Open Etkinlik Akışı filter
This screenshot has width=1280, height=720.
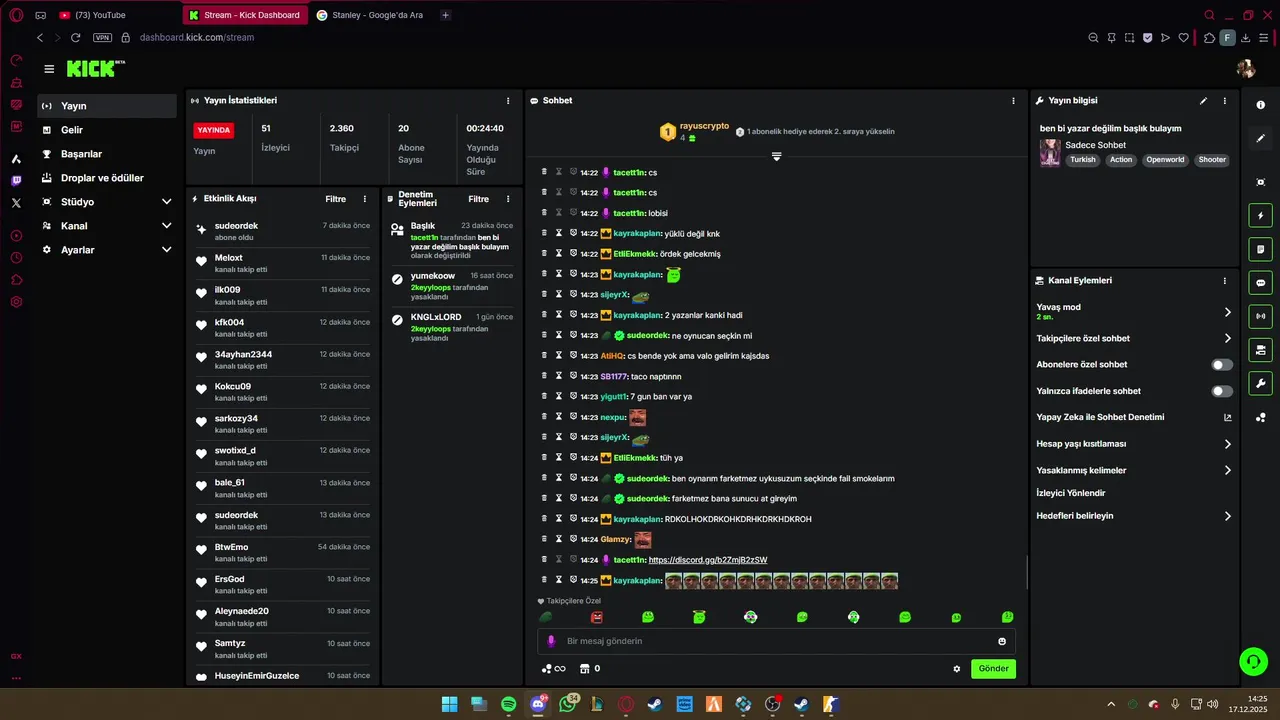pos(335,199)
